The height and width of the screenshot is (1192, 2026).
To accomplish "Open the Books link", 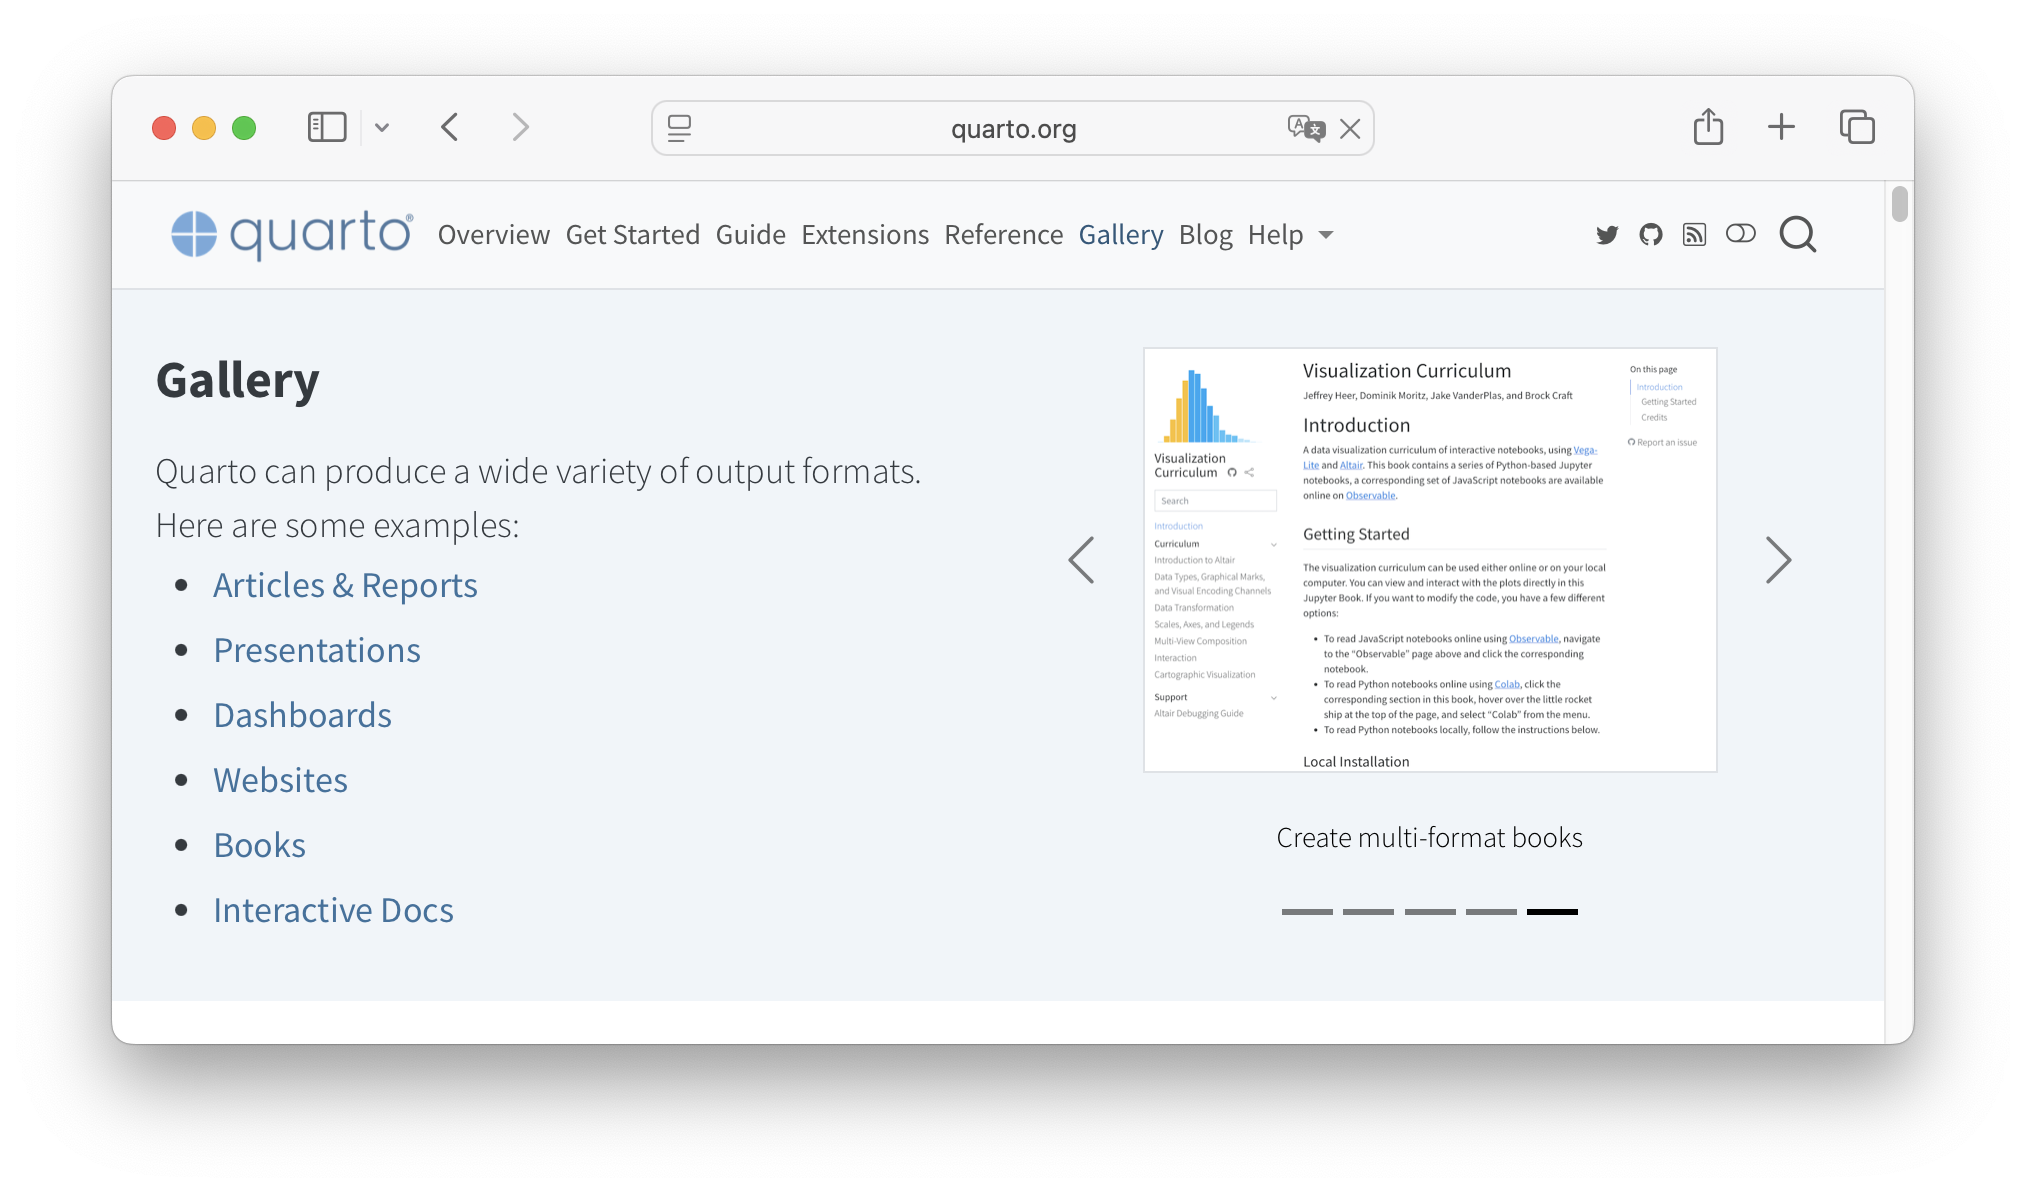I will (x=259, y=845).
